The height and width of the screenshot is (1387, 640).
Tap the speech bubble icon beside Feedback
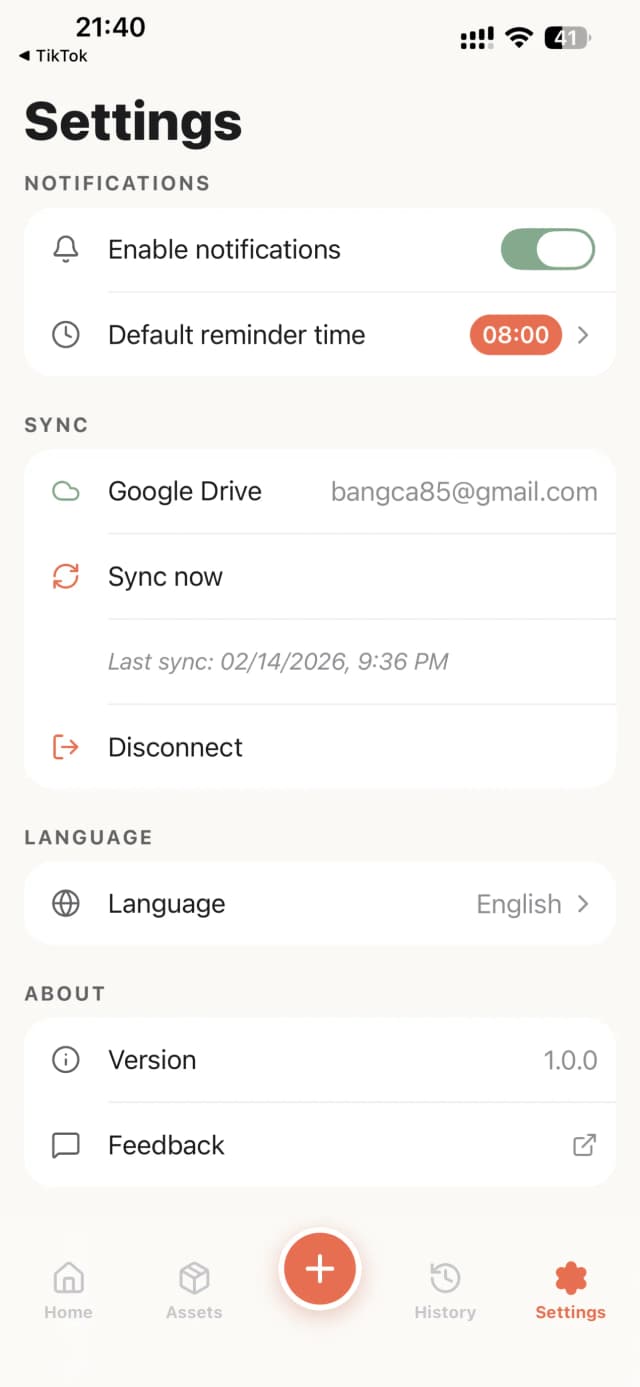[x=65, y=1145]
